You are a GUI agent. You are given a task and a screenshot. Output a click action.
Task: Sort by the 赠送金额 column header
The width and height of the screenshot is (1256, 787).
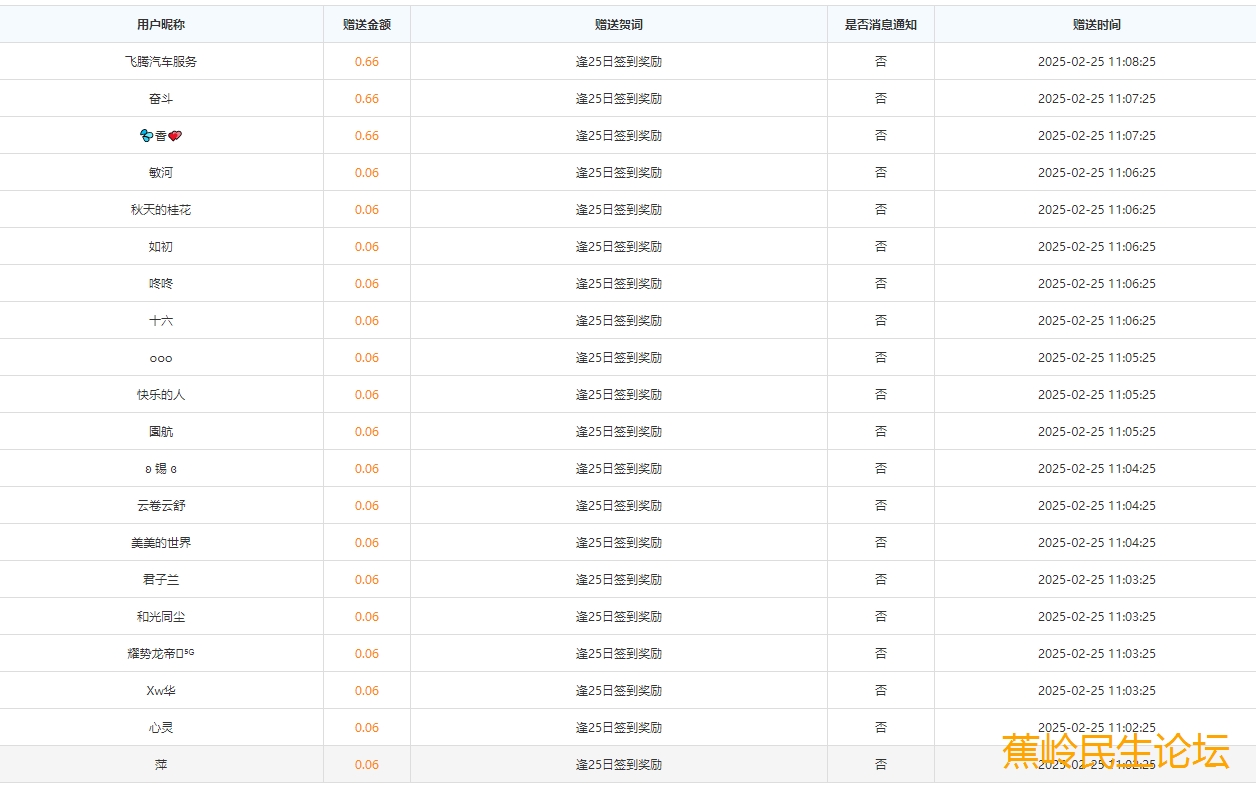(x=366, y=25)
